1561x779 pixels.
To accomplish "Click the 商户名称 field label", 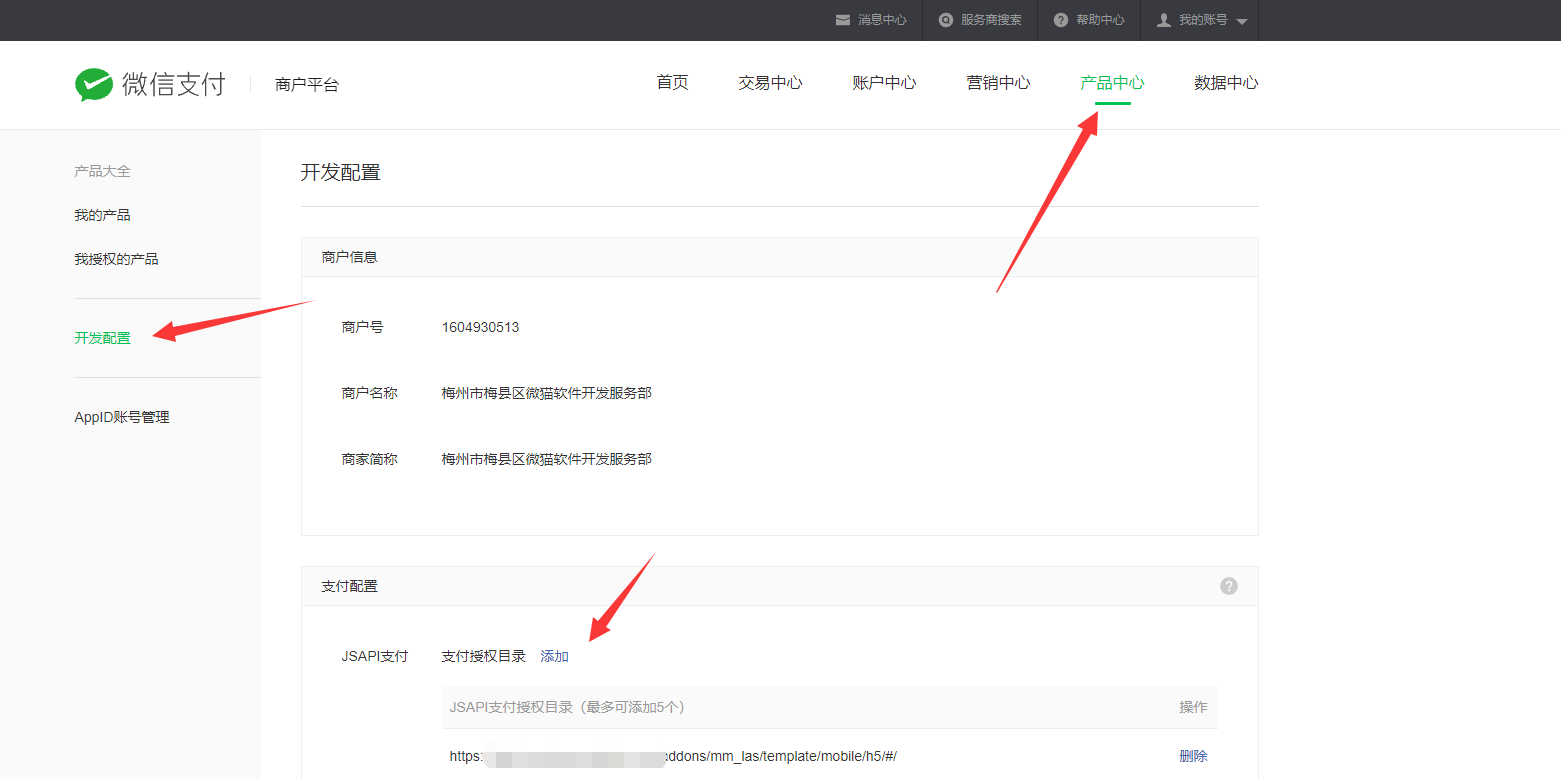I will coord(369,393).
